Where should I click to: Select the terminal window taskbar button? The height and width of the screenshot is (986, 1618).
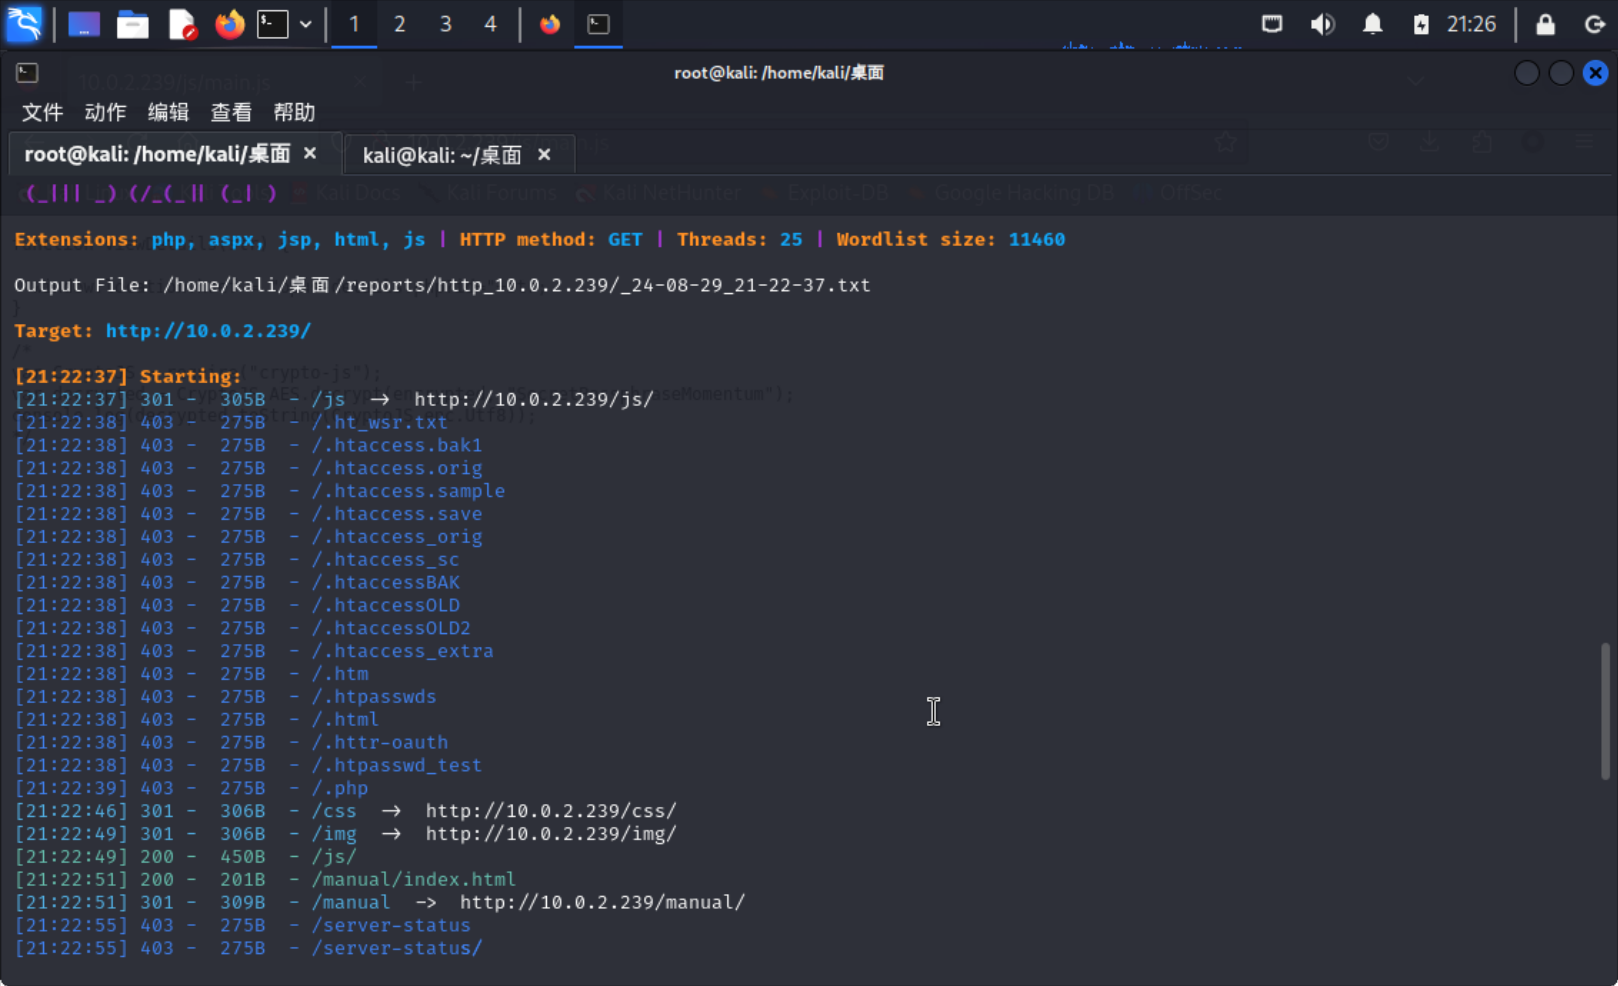coord(599,24)
